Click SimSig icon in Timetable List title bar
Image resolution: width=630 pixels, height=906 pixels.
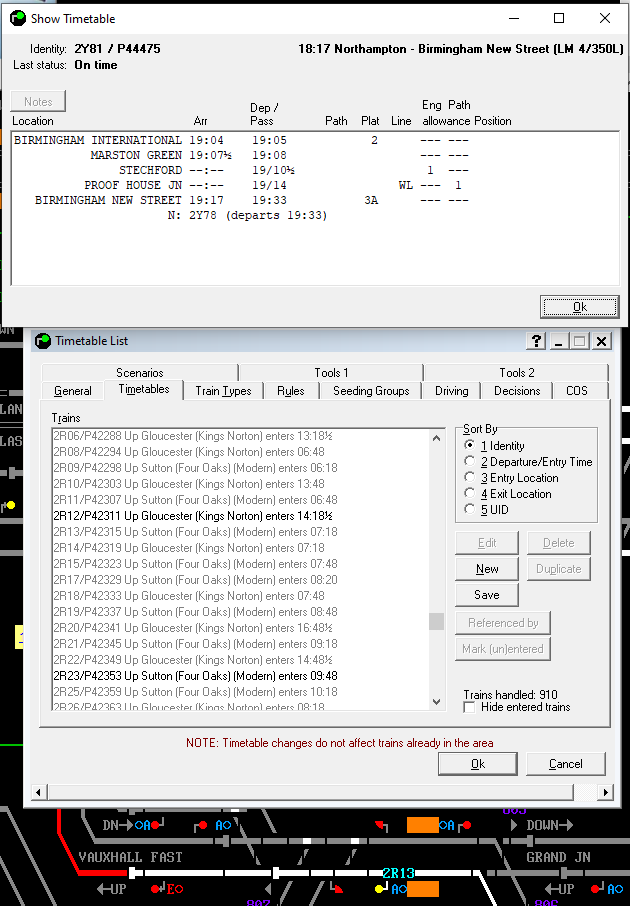43,341
